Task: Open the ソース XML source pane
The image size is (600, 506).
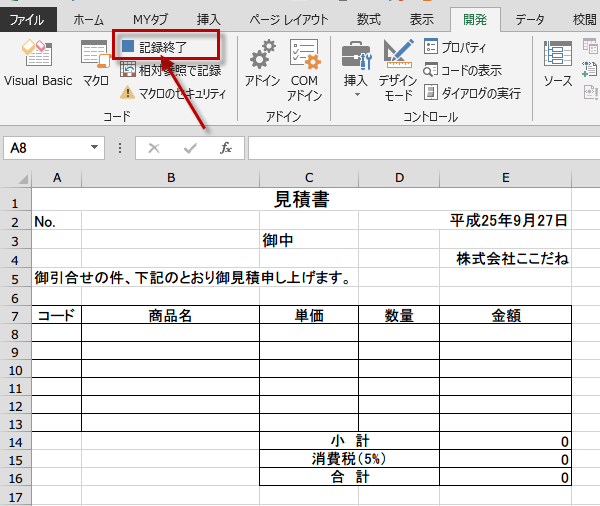Action: tap(558, 63)
